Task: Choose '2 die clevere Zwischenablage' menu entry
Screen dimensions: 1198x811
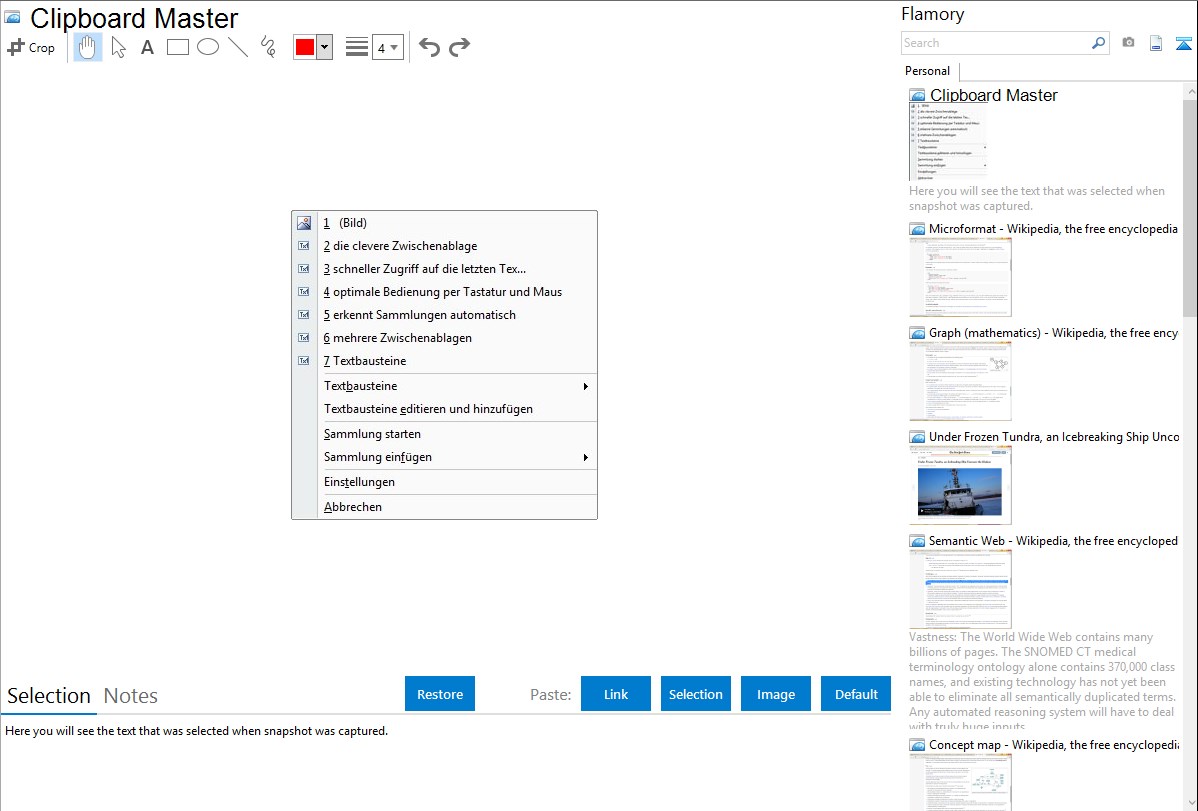Action: point(445,246)
